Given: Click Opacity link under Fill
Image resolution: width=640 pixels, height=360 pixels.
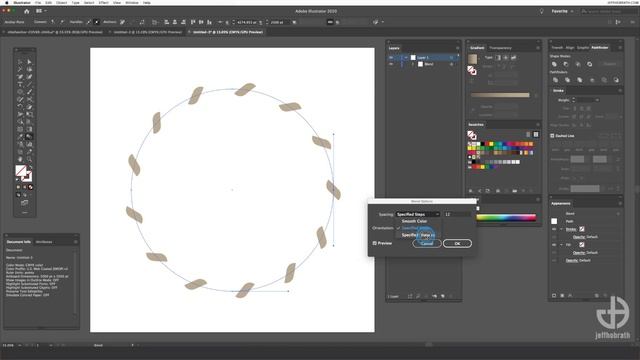Looking at the screenshot, I should click(579, 252).
